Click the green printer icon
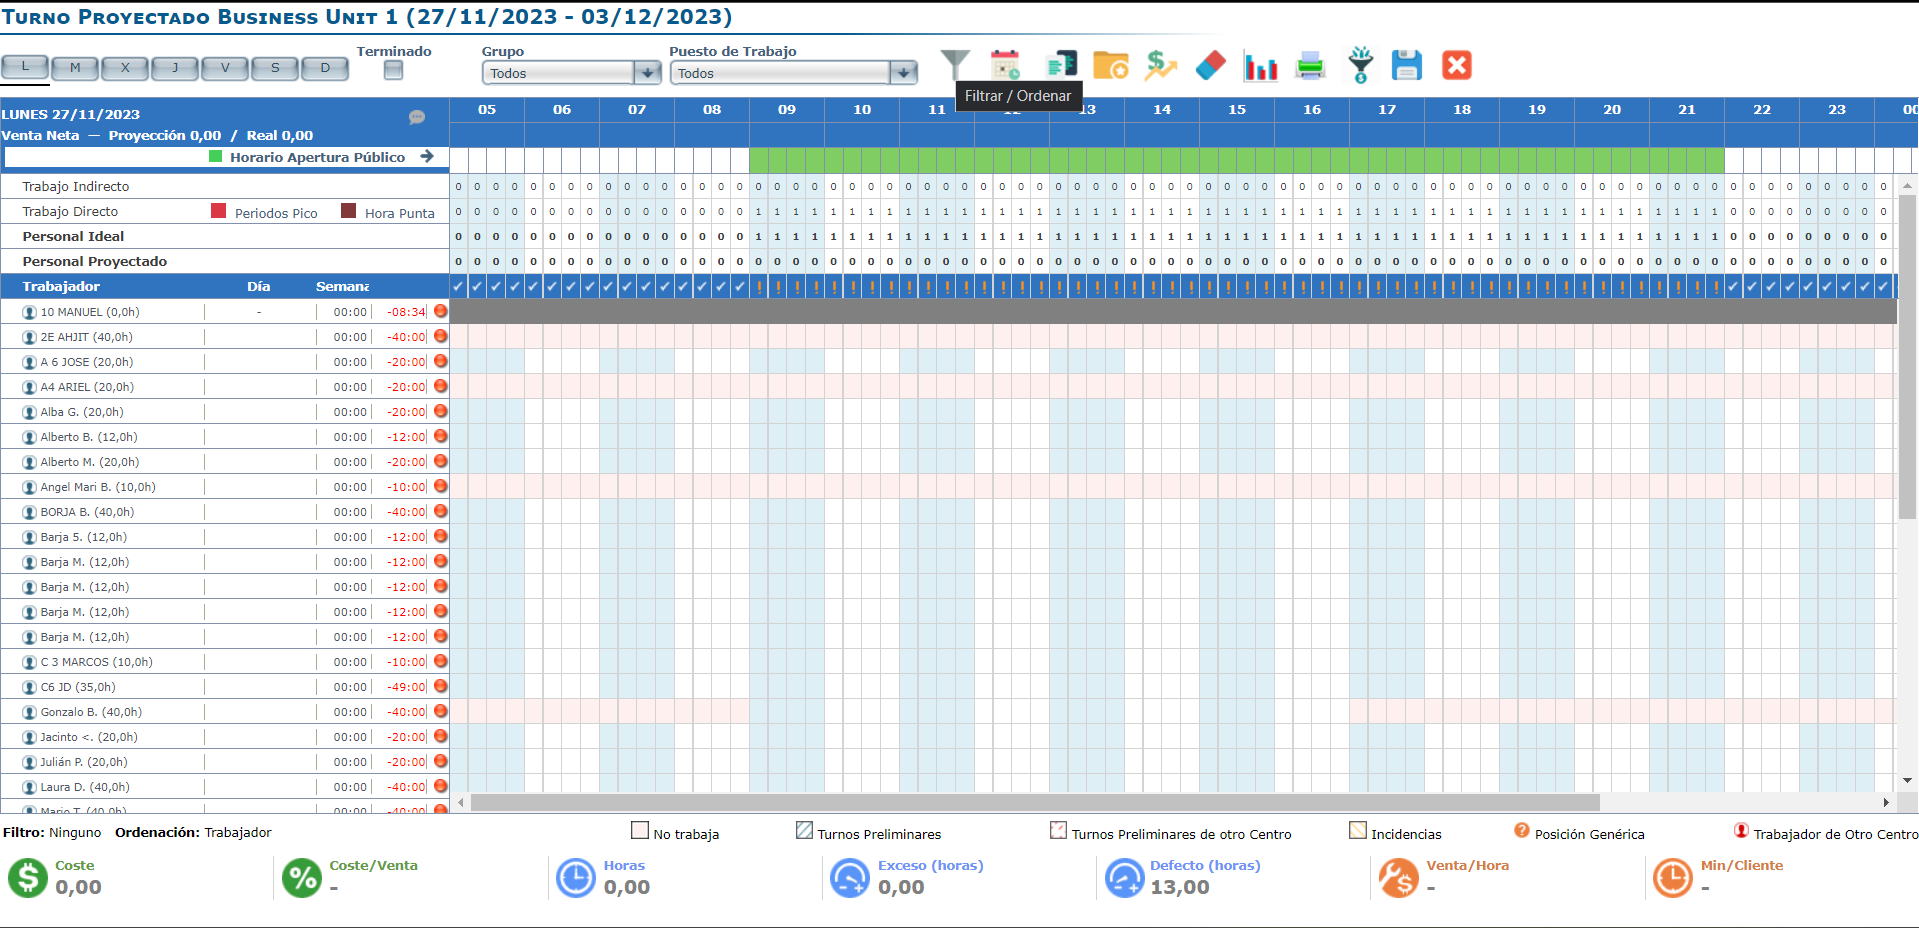This screenshot has width=1919, height=928. click(1310, 66)
